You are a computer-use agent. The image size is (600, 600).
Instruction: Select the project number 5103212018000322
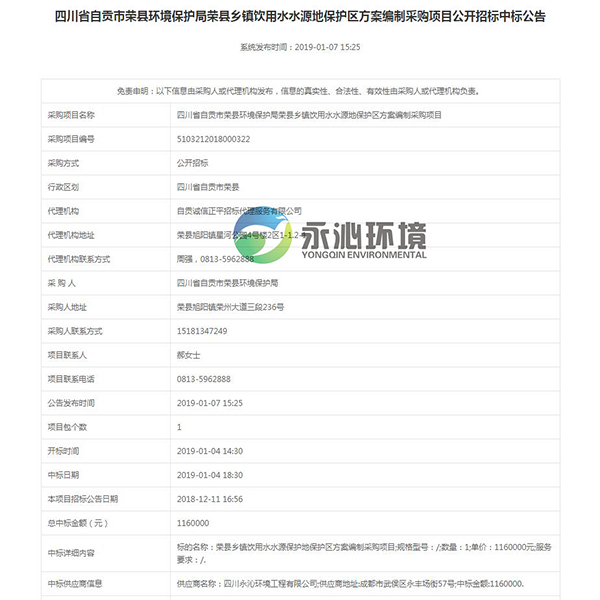(213, 139)
